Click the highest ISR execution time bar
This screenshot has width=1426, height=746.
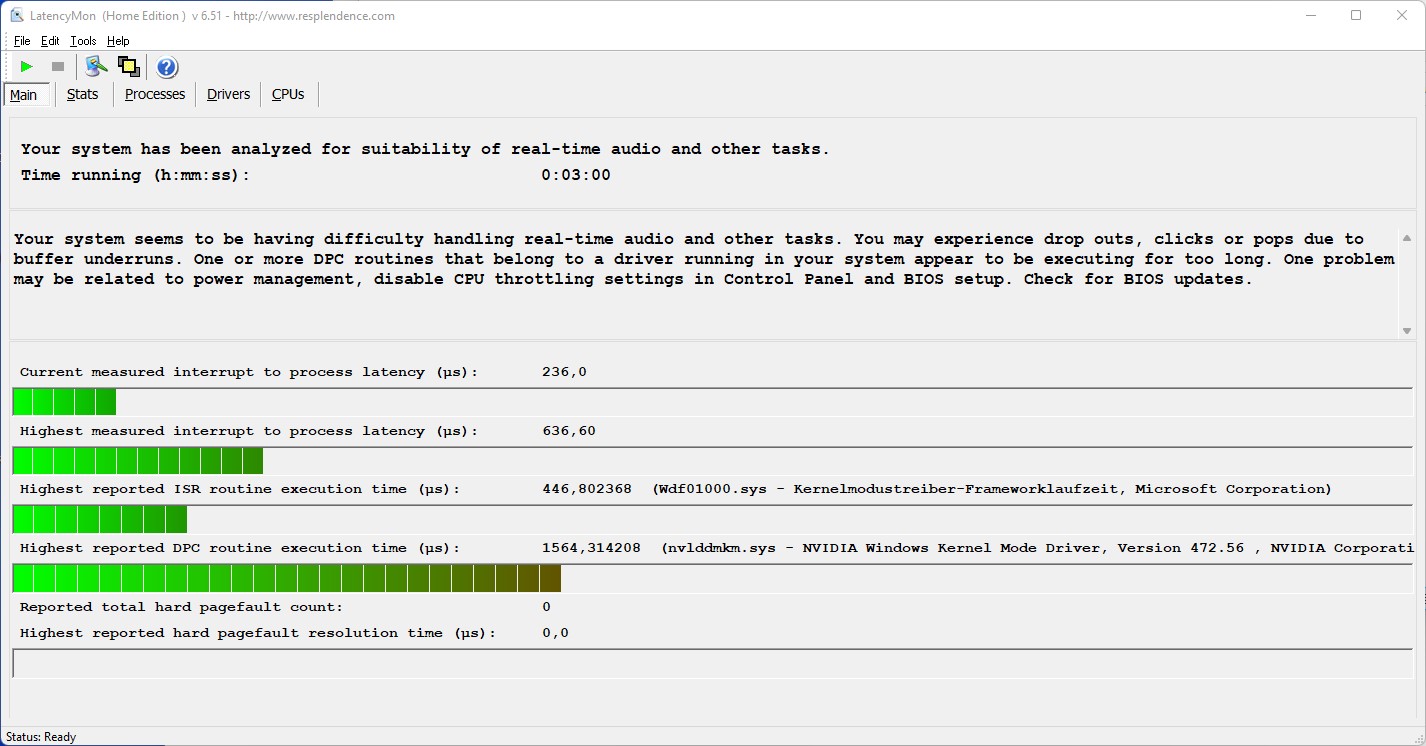(712, 519)
